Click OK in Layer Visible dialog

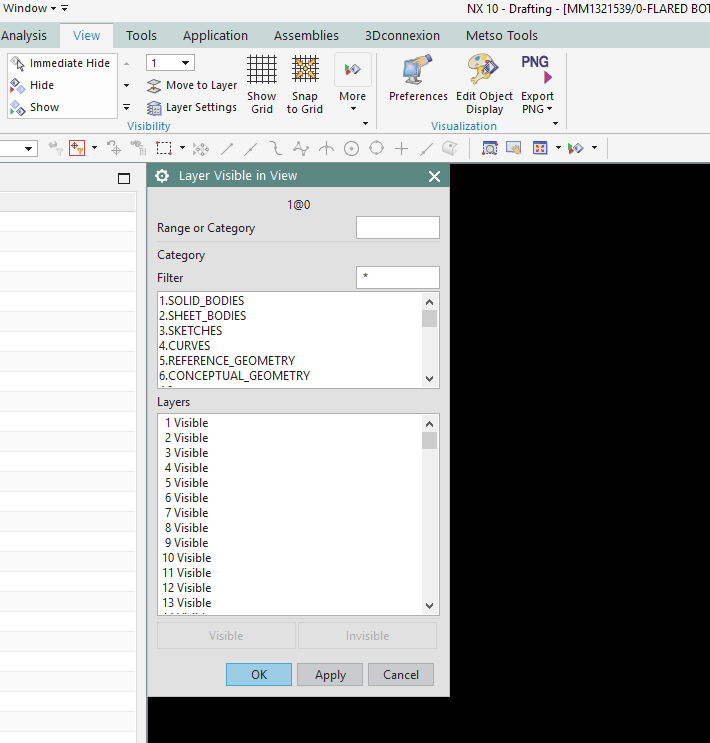click(x=259, y=674)
